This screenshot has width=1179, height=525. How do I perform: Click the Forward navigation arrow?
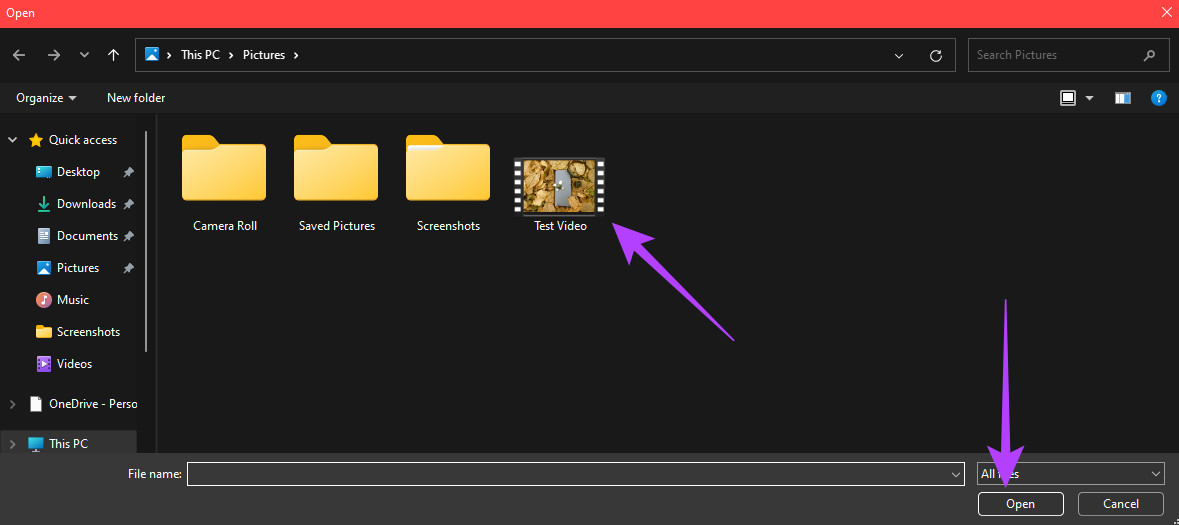(53, 55)
